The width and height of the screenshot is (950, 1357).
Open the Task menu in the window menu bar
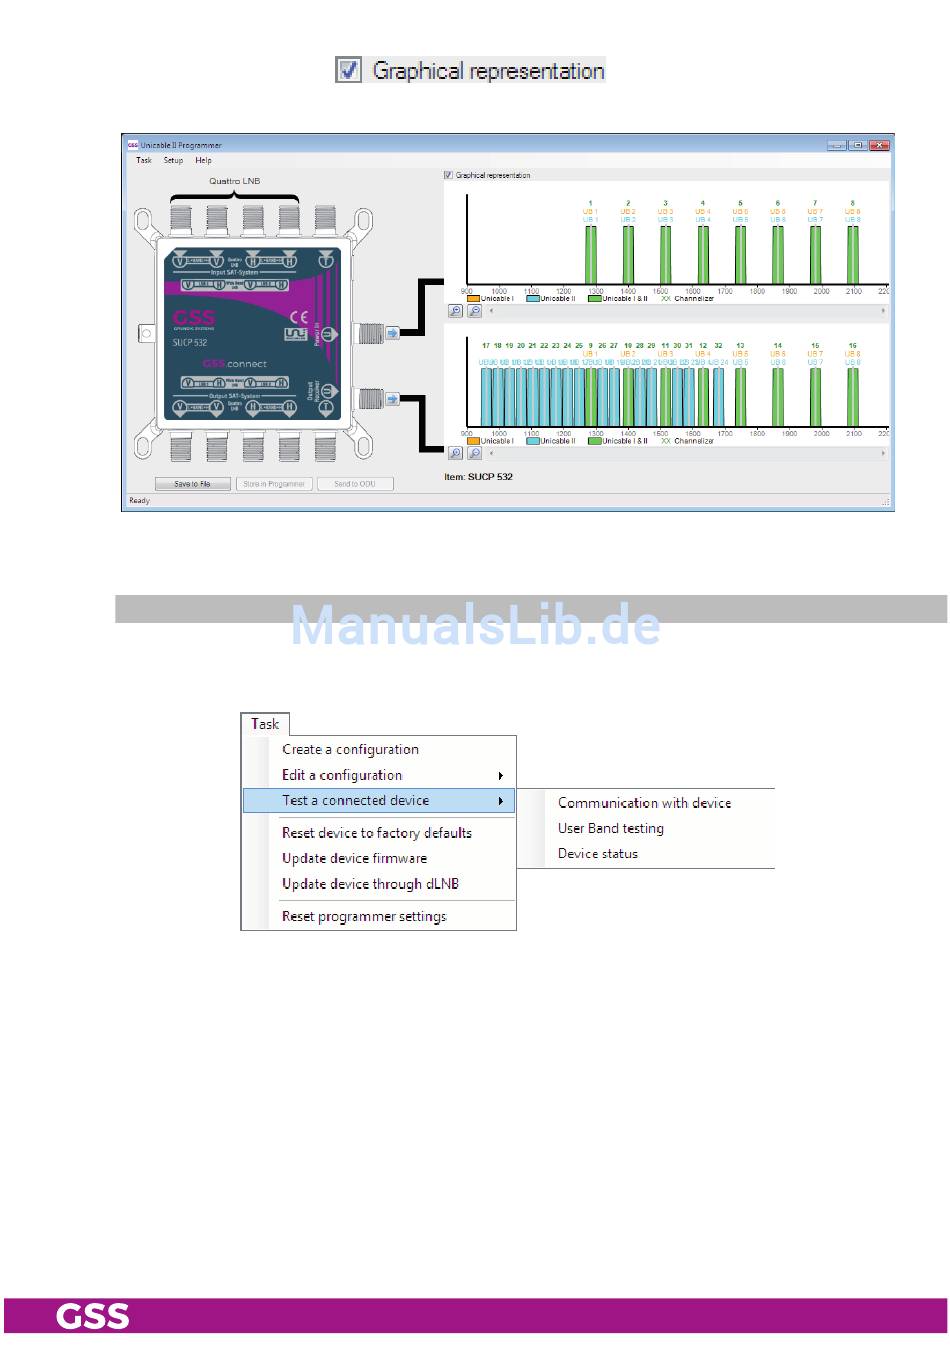pos(144,160)
